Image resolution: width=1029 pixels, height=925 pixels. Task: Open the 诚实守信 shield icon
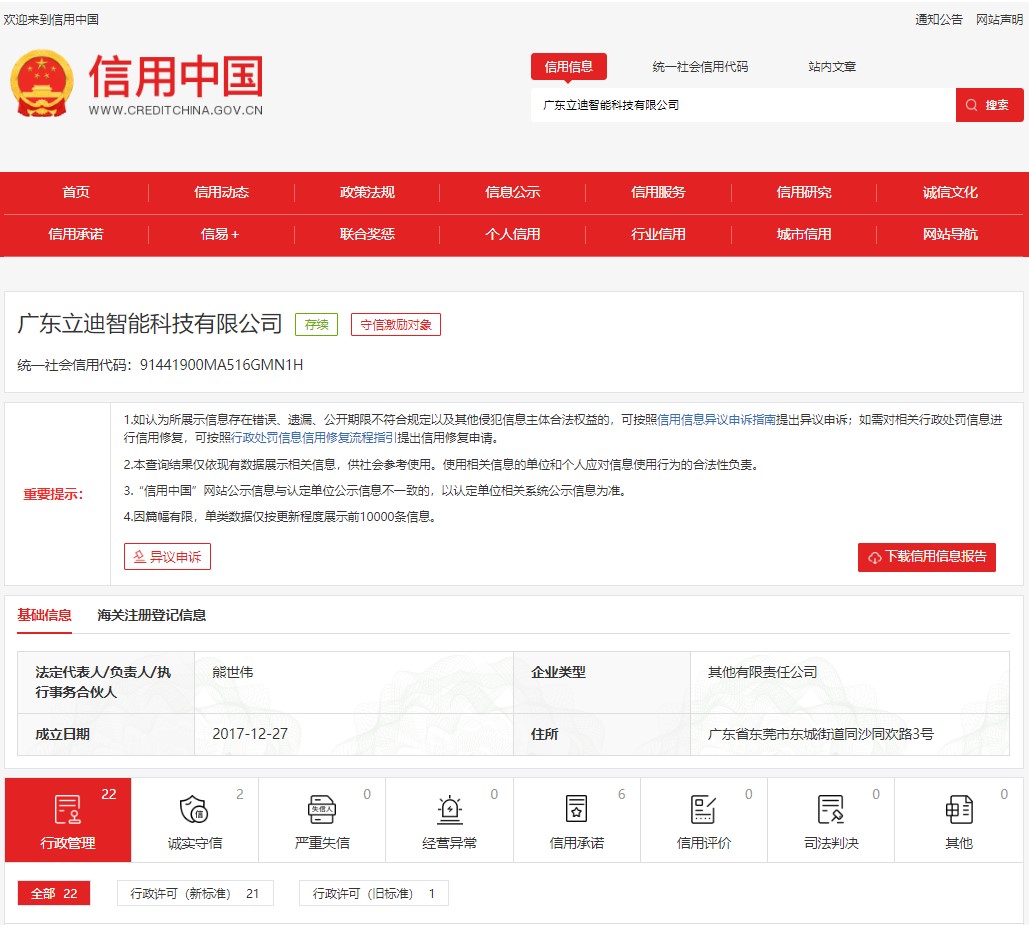click(x=194, y=810)
